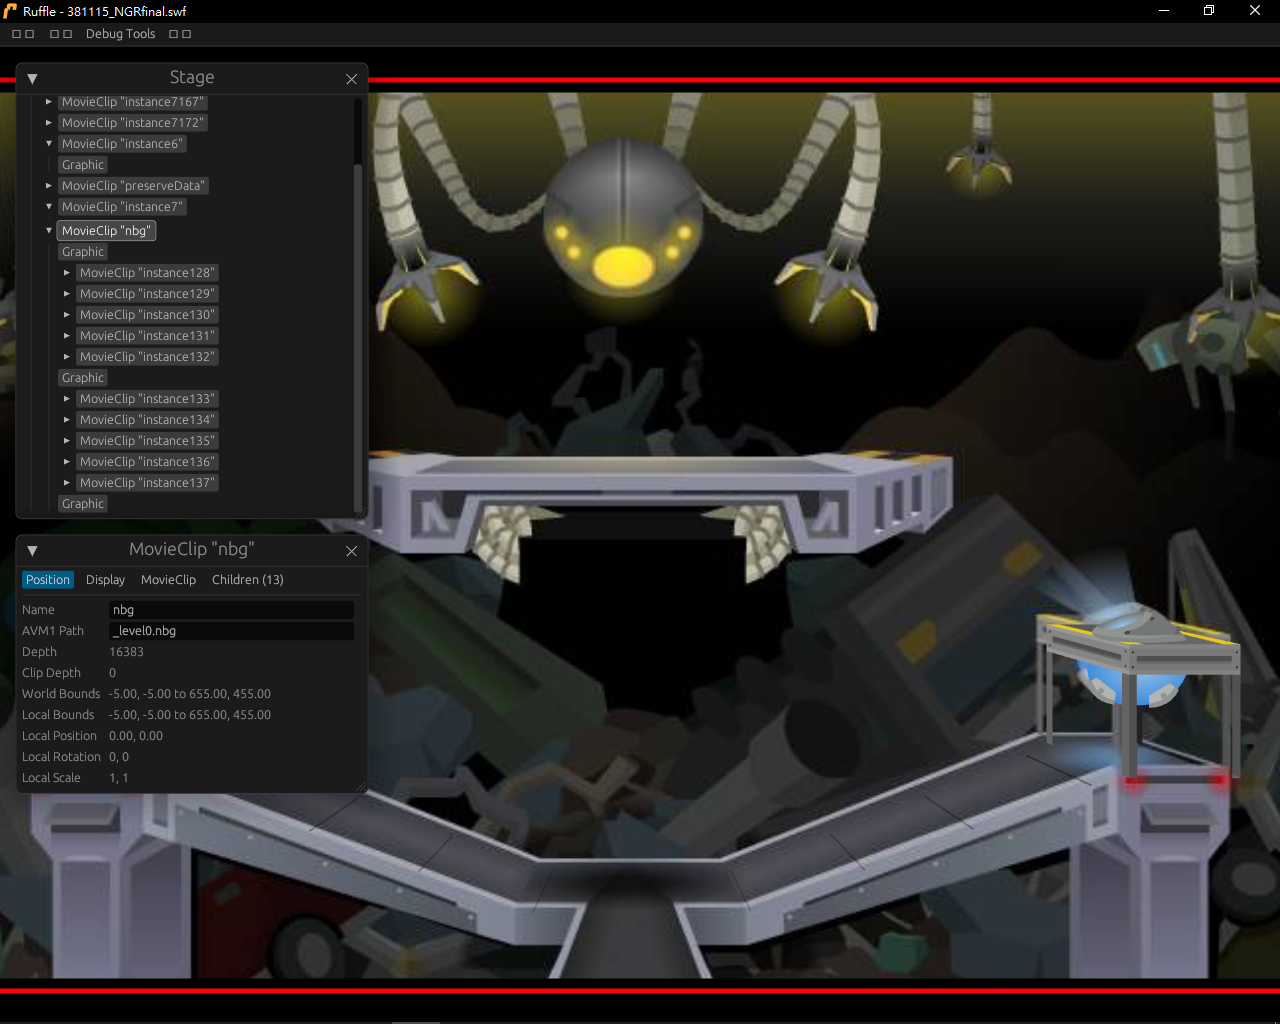Collapse the Stage panel with its disclosure triangle

tap(31, 78)
